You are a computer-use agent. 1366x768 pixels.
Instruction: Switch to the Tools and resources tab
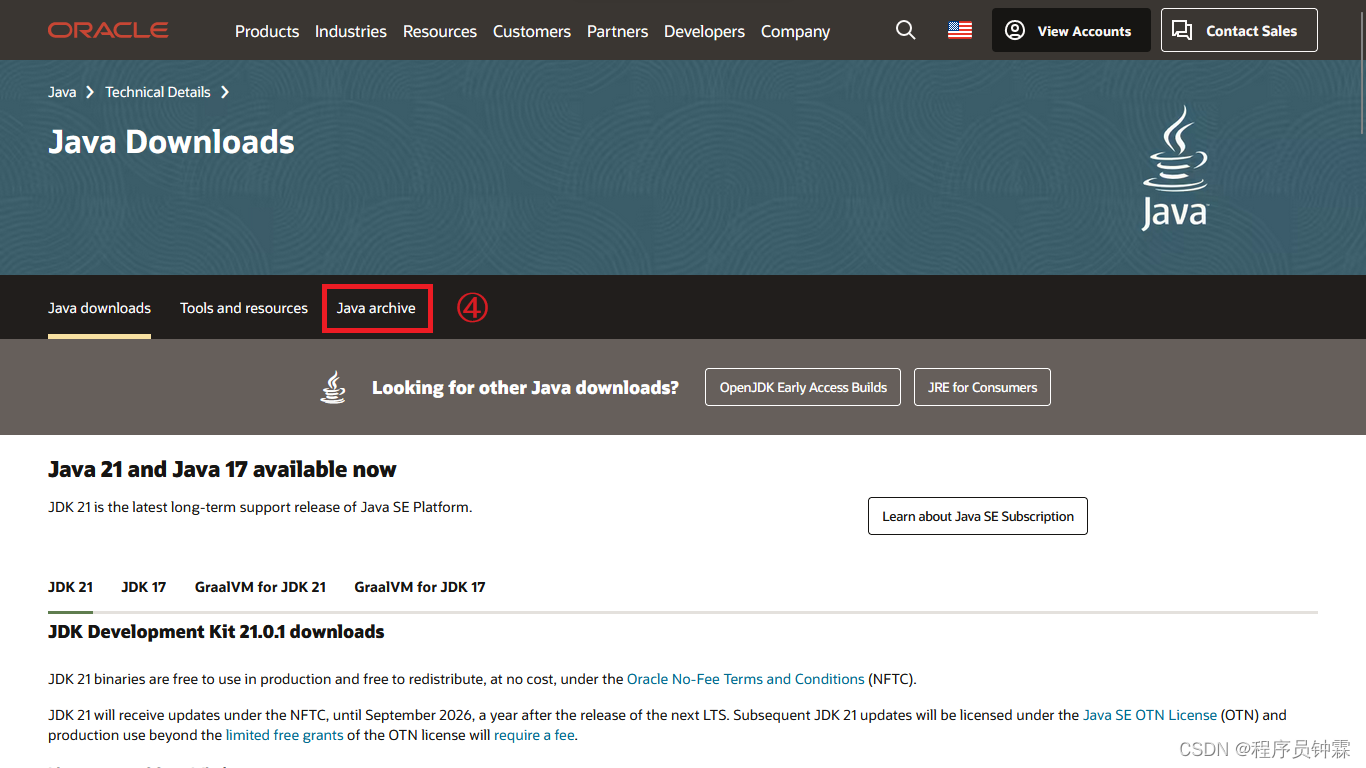(244, 308)
